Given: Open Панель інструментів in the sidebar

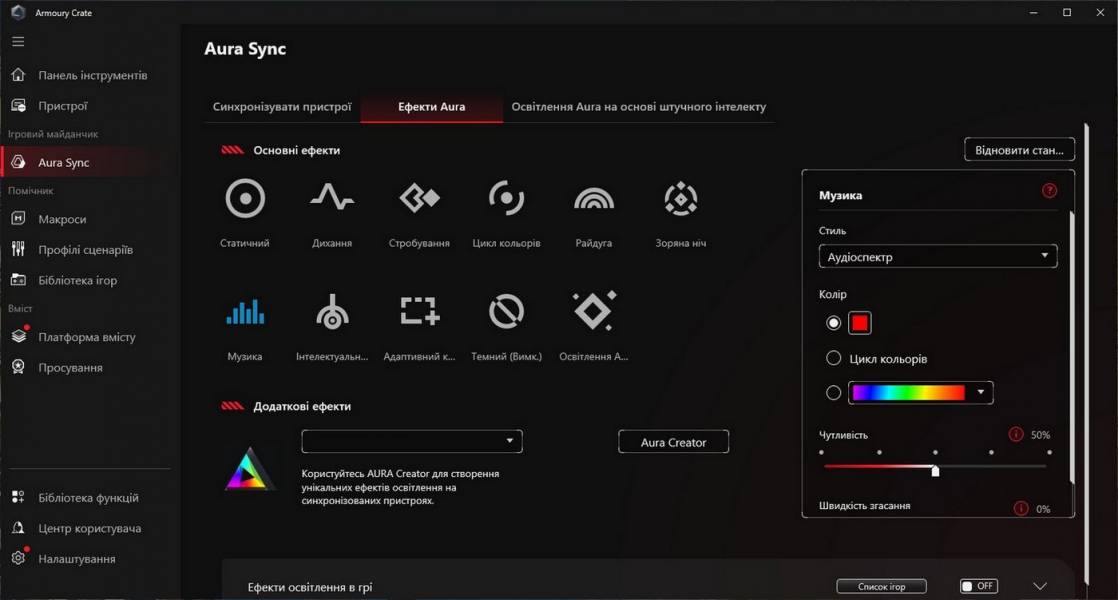Looking at the screenshot, I should pyautogui.click(x=93, y=75).
